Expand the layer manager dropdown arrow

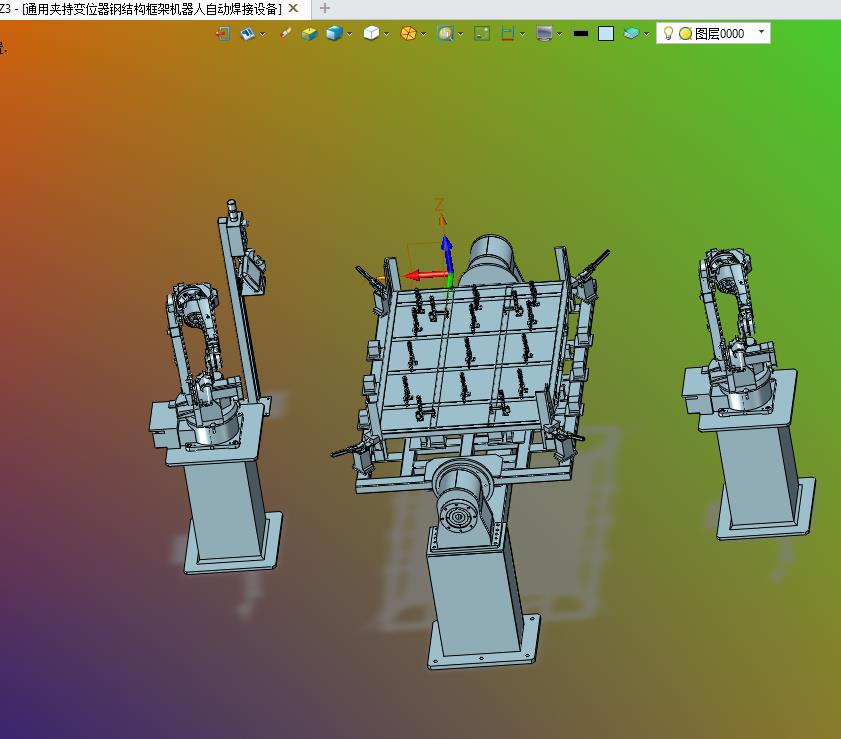(x=646, y=34)
